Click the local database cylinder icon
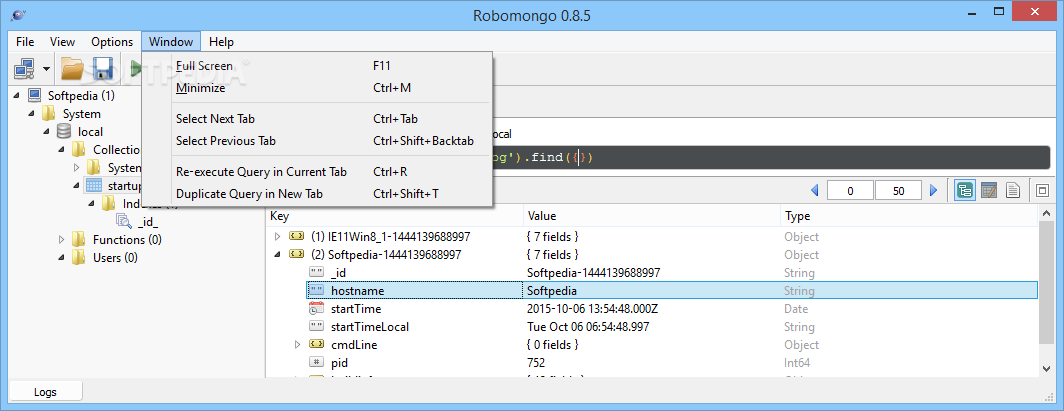The image size is (1064, 411). coord(65,131)
